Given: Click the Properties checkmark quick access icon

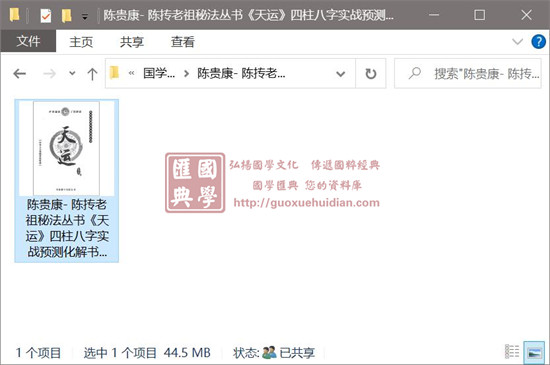Looking at the screenshot, I should (x=46, y=15).
